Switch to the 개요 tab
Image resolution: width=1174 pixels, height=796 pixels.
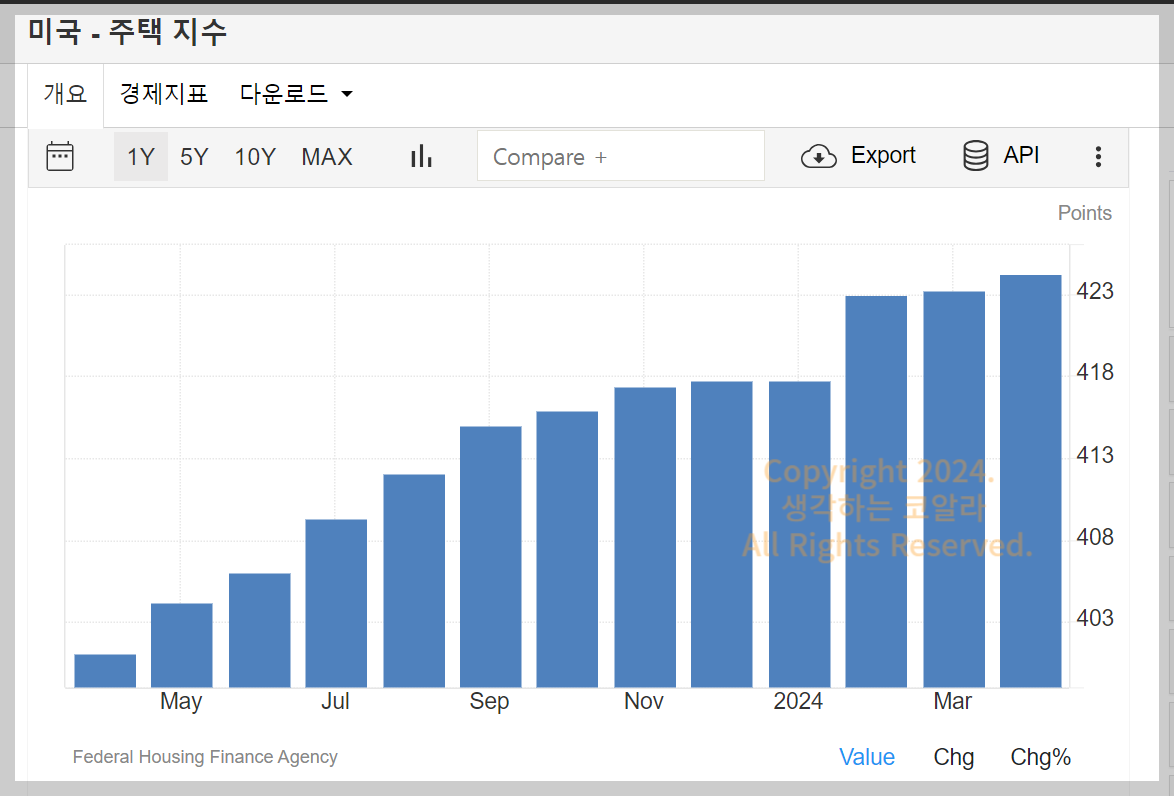click(66, 94)
